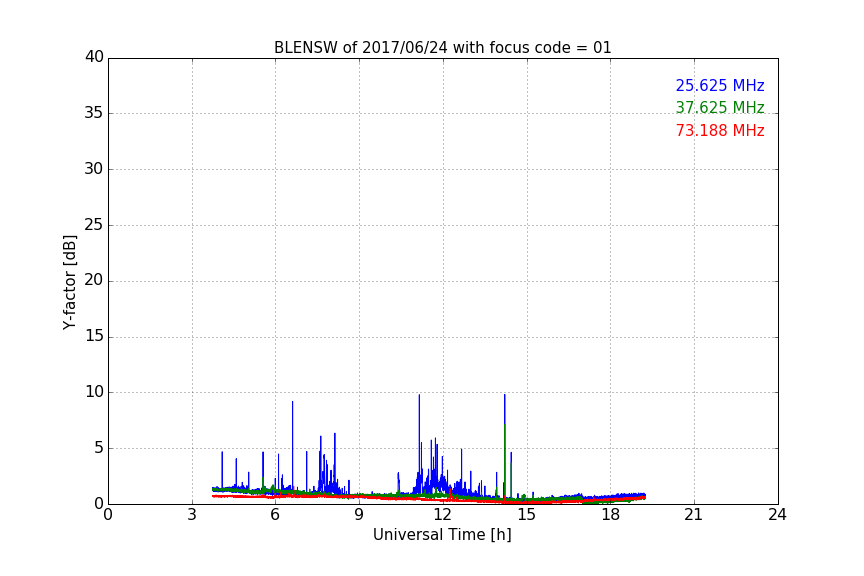Select the red 73.188 MHz legend label
Viewport: 864px width, 576px height.
pyautogui.click(x=720, y=131)
